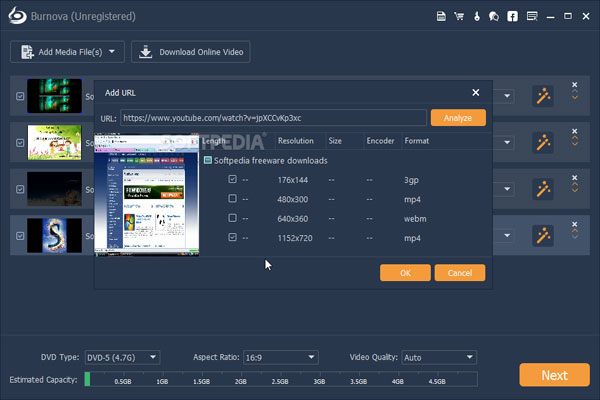
Task: Click Download Online Video button
Action: [191, 52]
